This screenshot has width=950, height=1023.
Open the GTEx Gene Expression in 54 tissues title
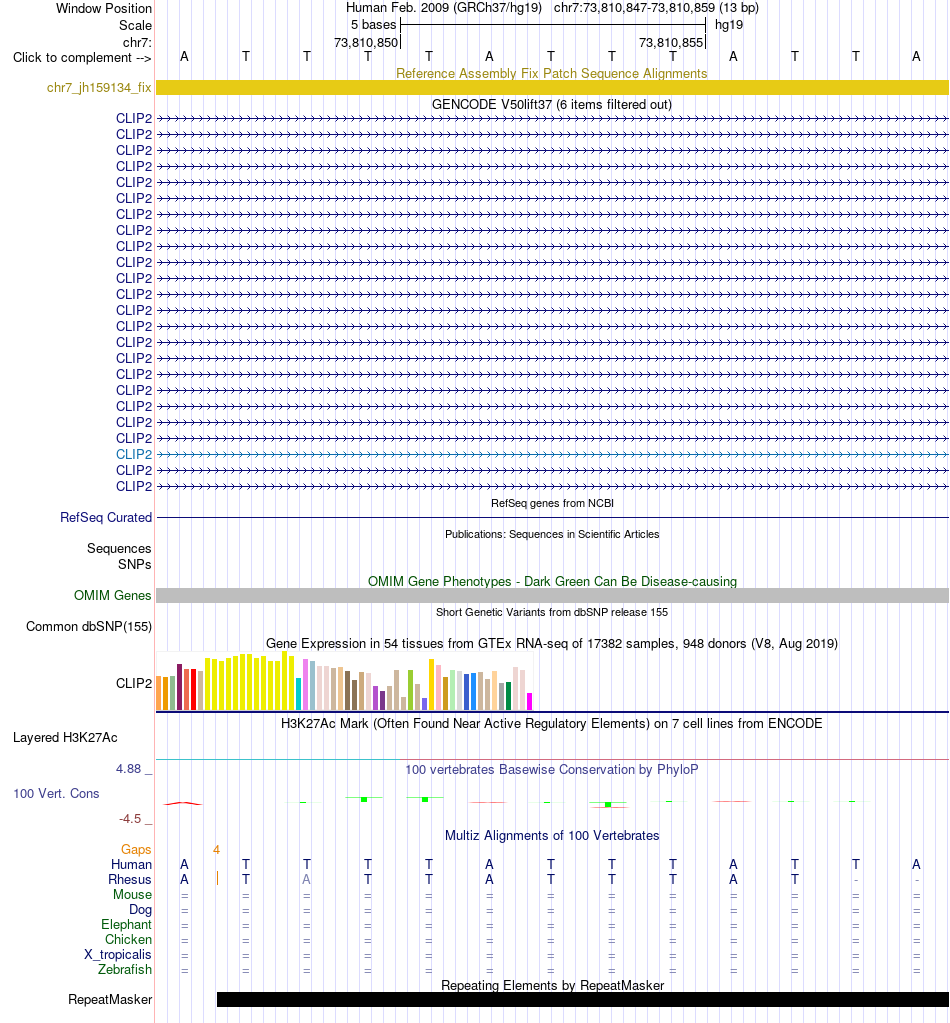(552, 643)
